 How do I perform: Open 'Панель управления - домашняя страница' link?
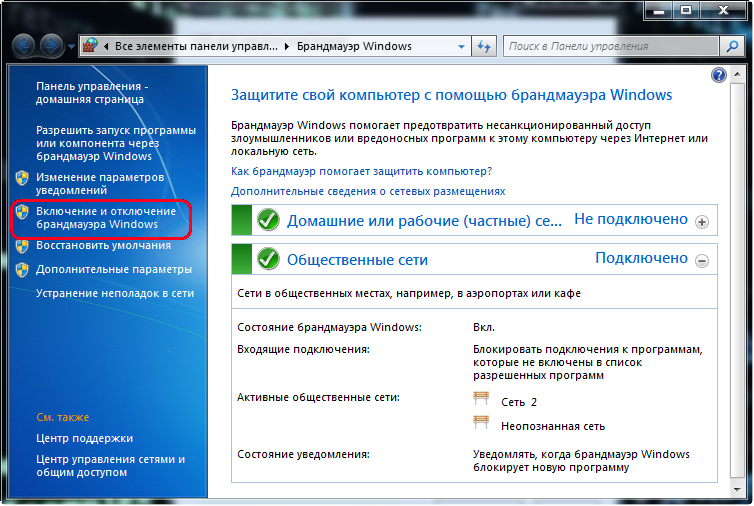(x=92, y=93)
